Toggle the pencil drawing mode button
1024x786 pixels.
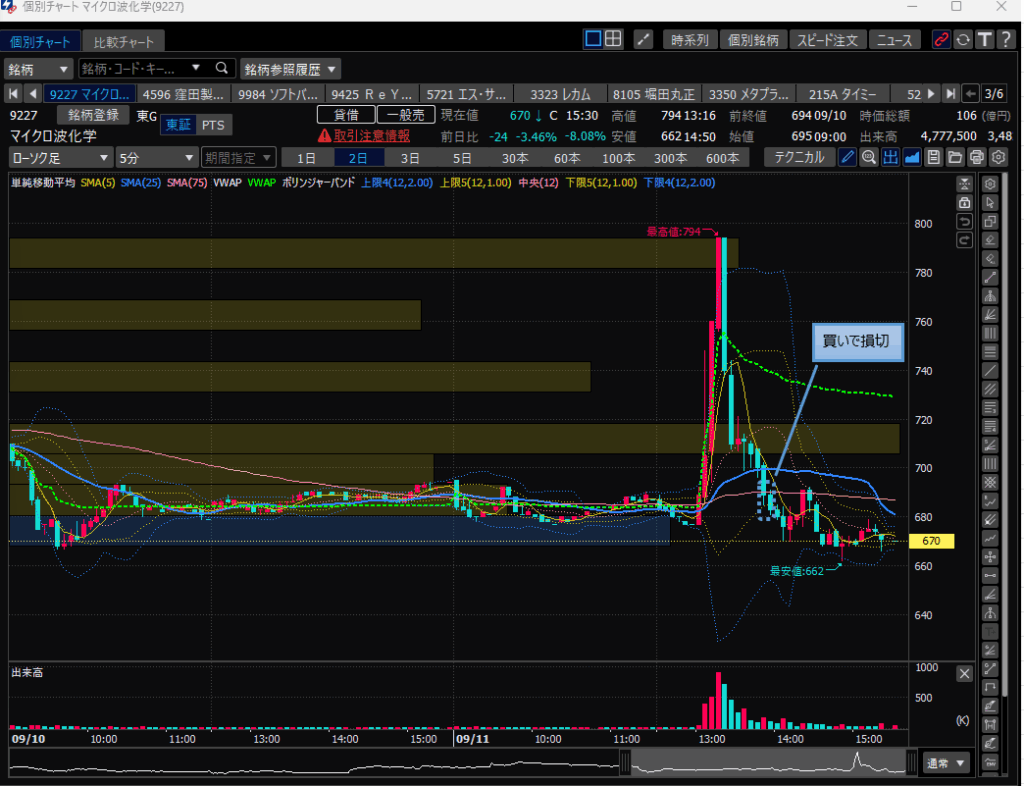pyautogui.click(x=847, y=157)
